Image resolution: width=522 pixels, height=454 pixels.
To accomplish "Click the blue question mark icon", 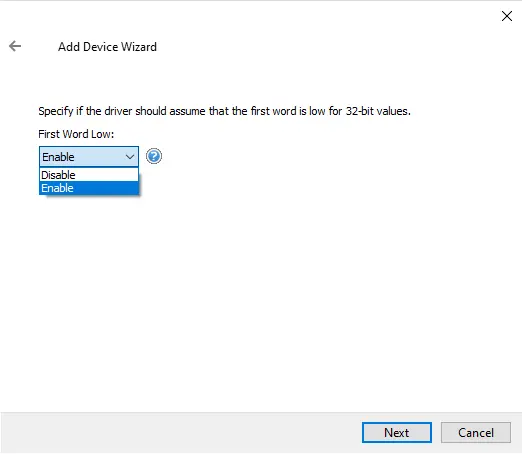I will (154, 156).
